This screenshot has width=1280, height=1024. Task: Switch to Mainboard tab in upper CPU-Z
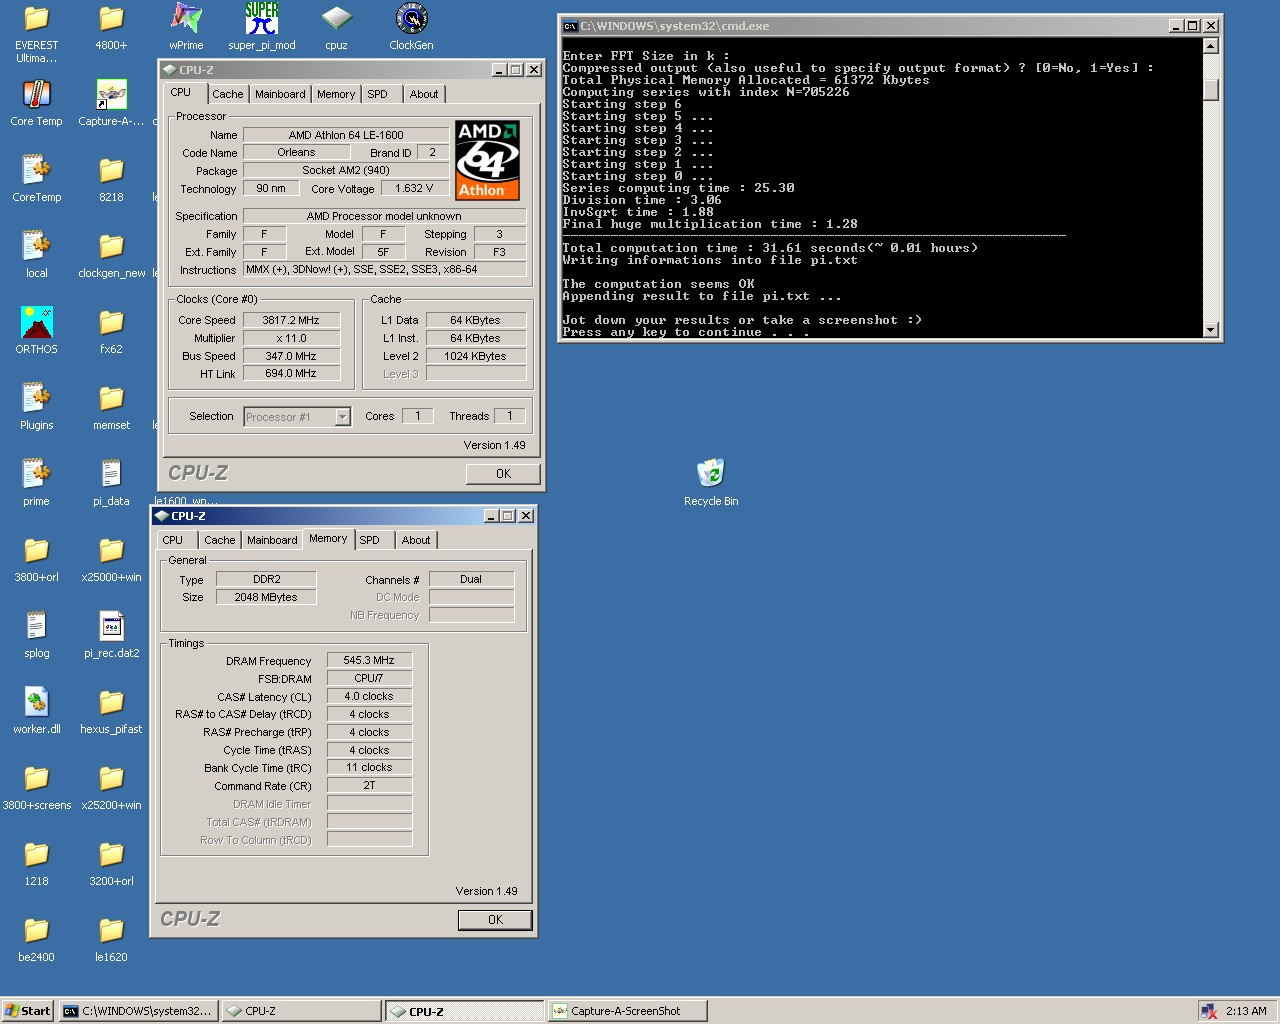click(280, 94)
